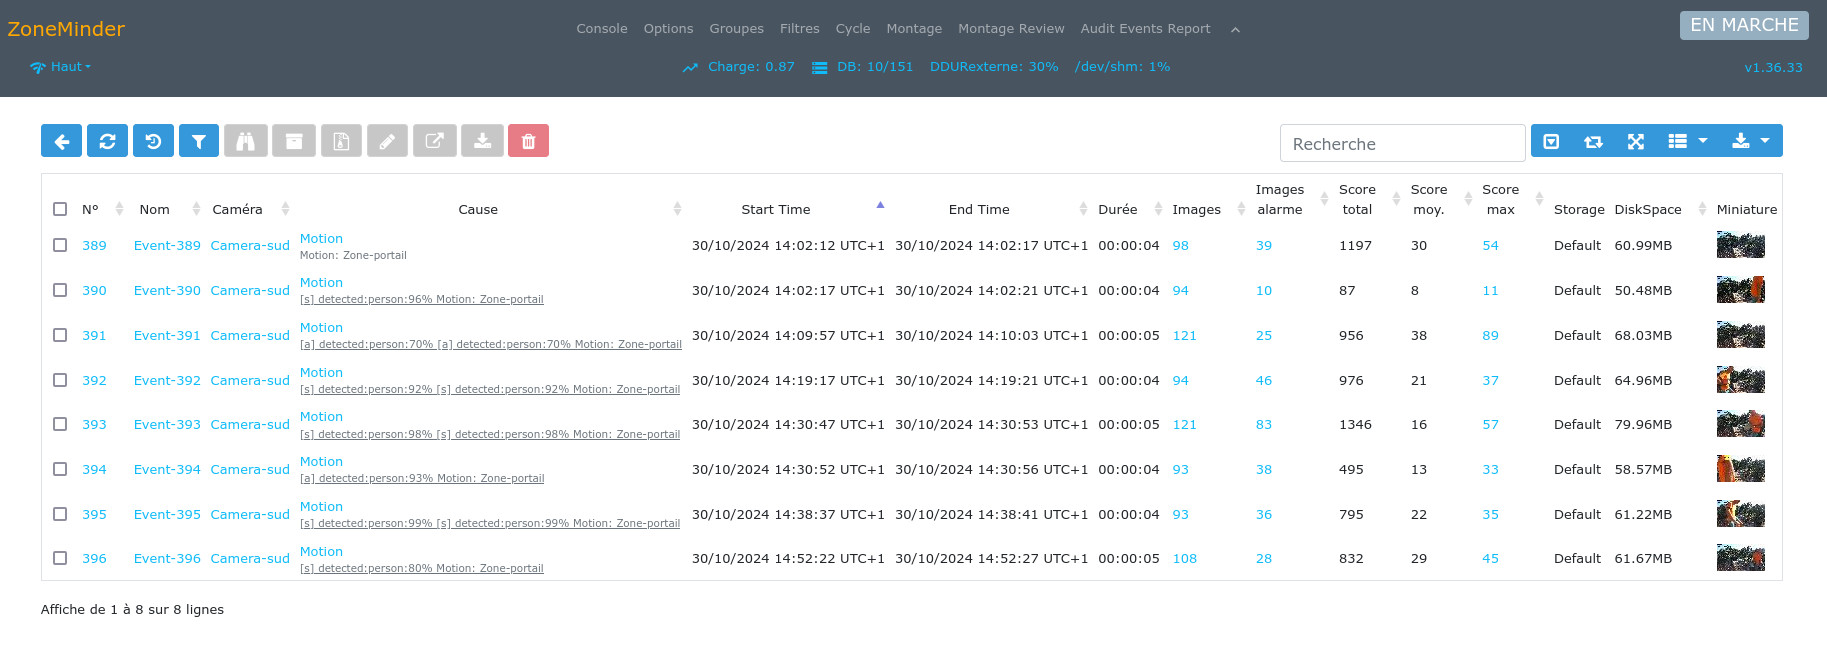Toggle table pagination with the caret-square button
This screenshot has width=1827, height=671.
[1551, 141]
